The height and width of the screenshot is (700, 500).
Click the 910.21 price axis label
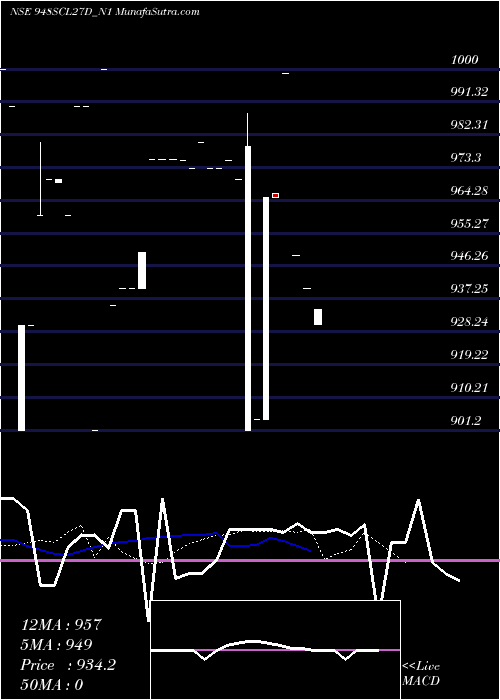(469, 388)
